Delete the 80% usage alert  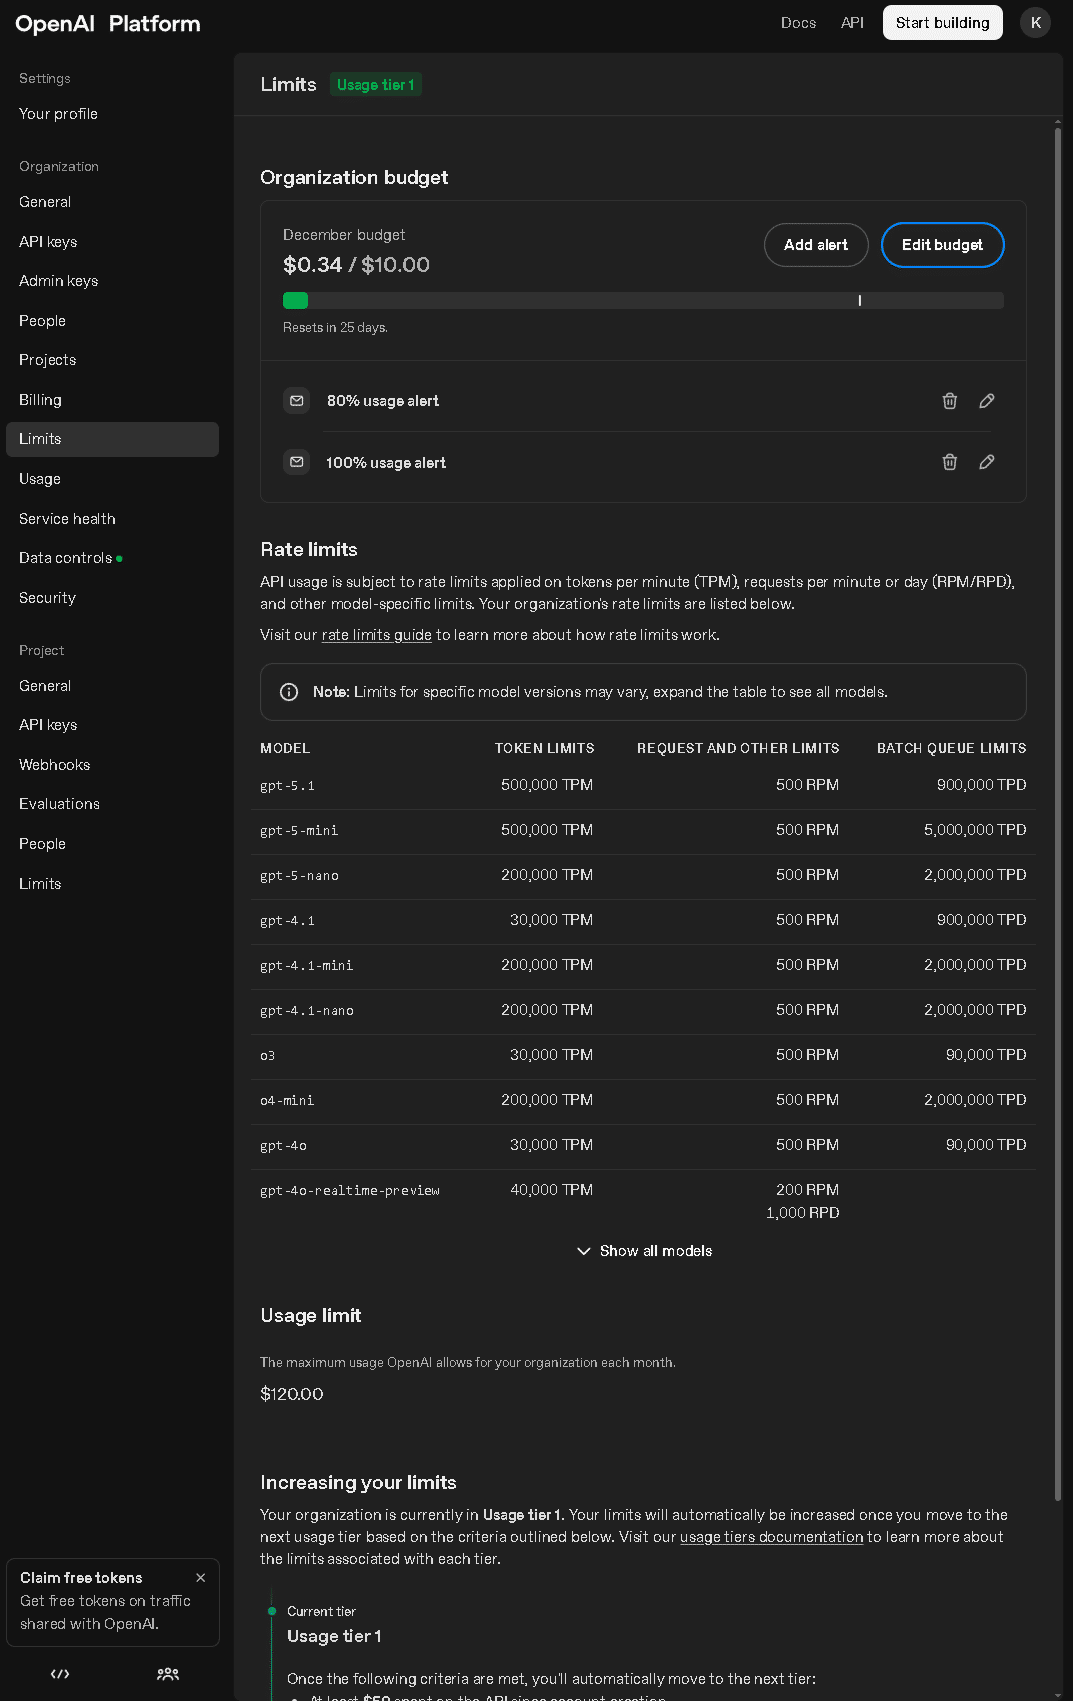coord(949,401)
